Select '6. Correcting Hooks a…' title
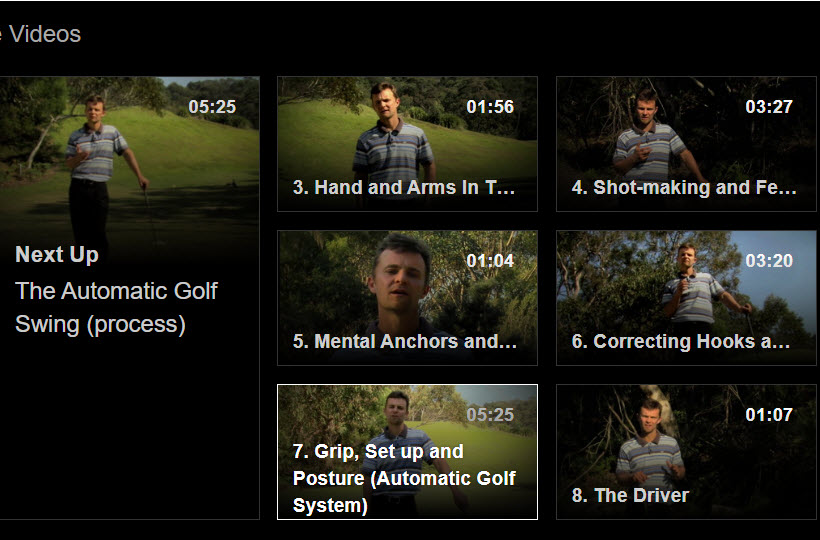820x540 pixels. pyautogui.click(x=681, y=341)
